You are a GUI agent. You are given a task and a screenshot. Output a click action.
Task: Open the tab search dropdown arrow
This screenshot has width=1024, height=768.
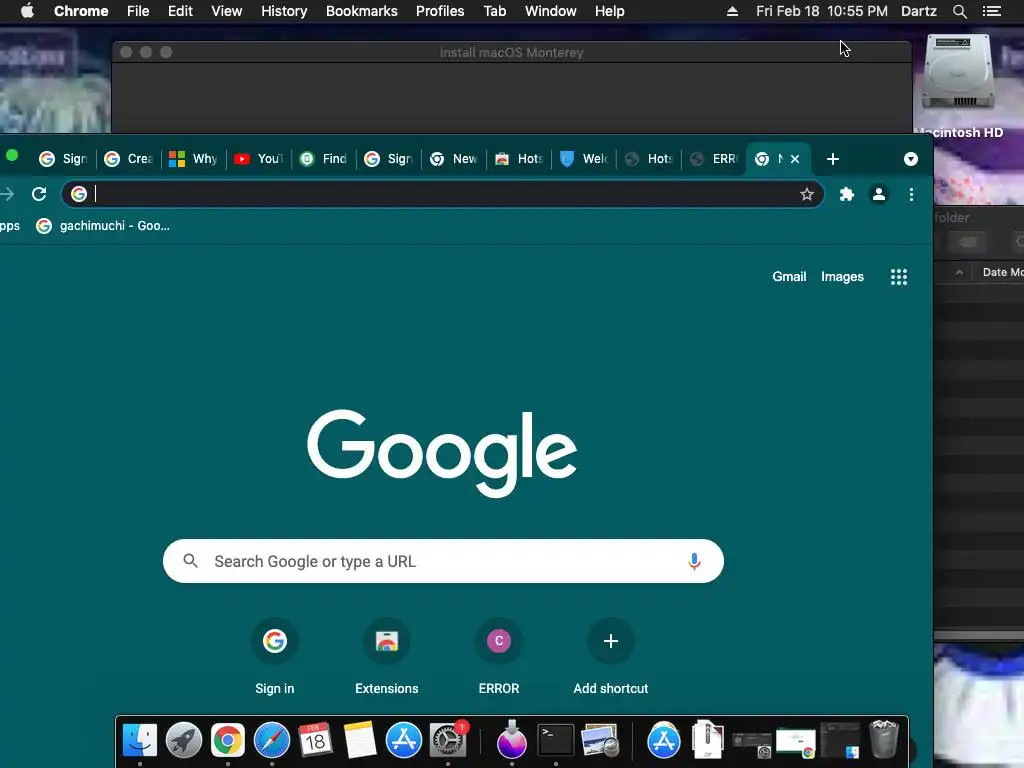point(910,159)
